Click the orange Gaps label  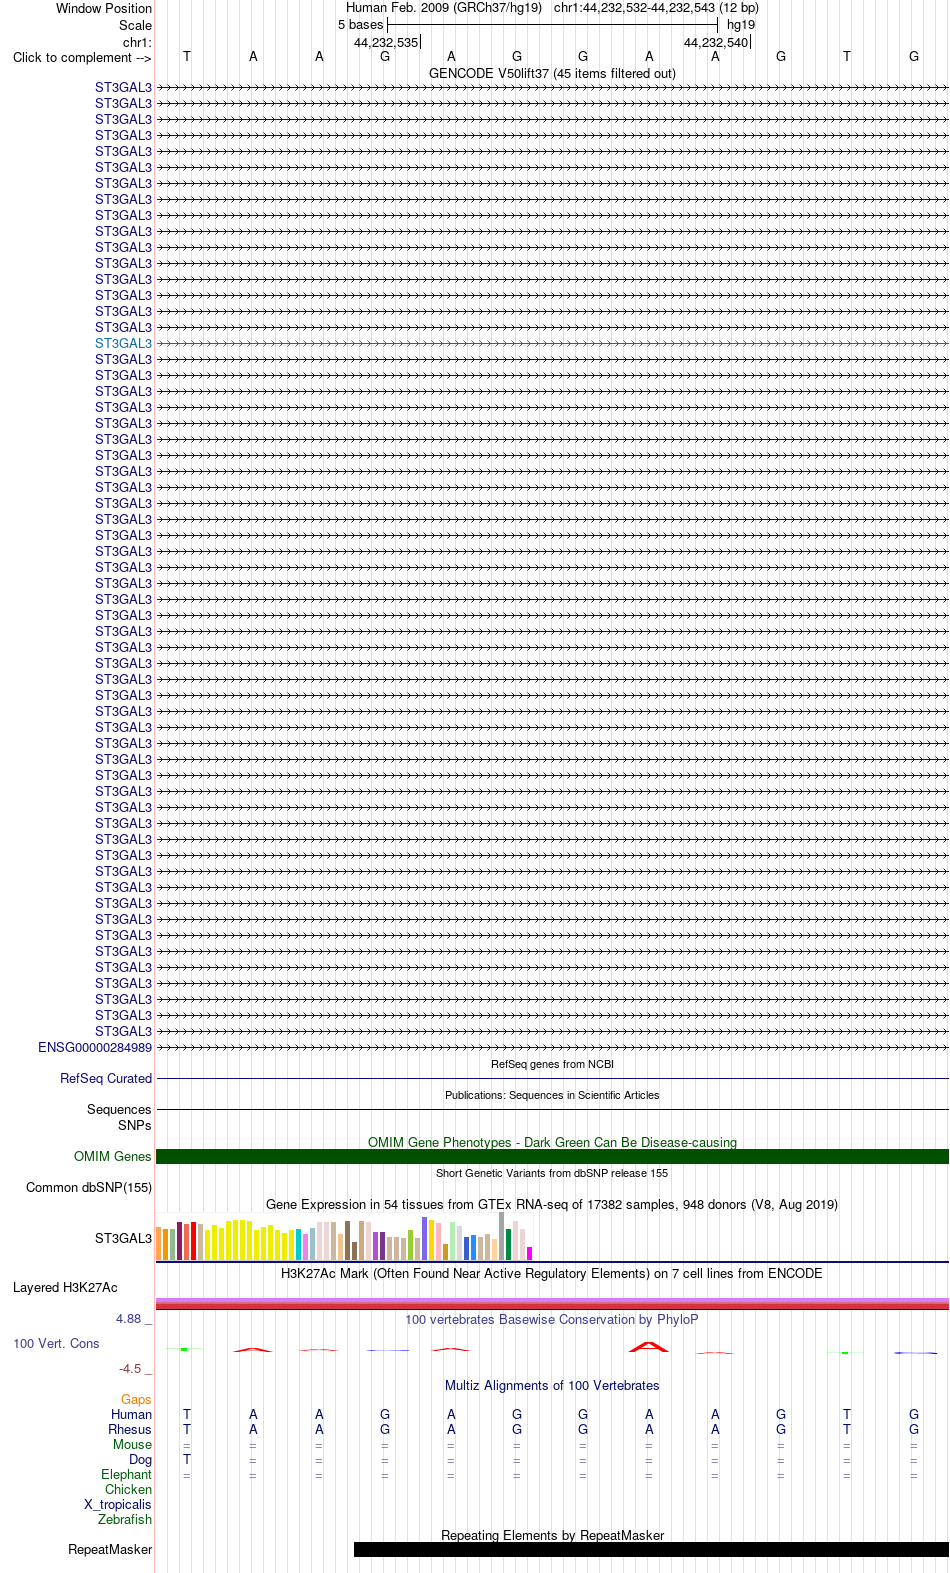(136, 1399)
